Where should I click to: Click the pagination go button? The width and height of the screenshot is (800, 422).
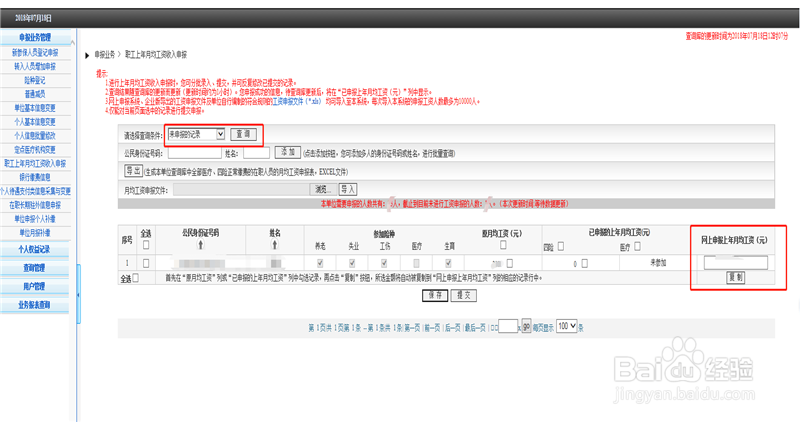(526, 326)
